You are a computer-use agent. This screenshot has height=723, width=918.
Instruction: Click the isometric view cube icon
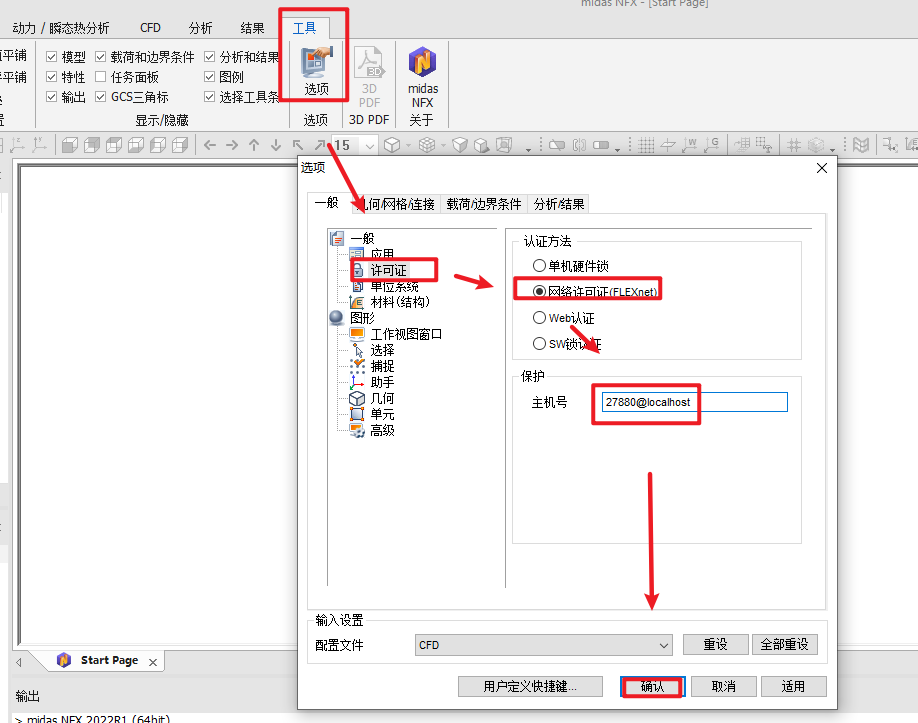coord(392,145)
